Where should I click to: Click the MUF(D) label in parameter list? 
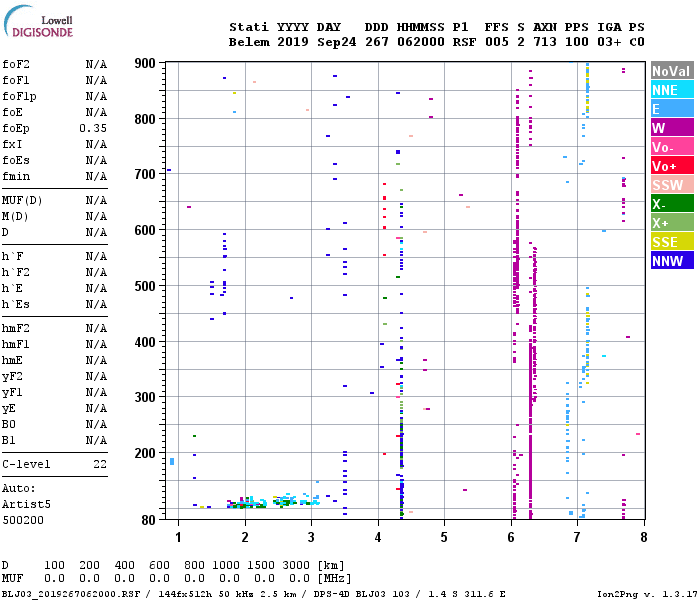pyautogui.click(x=22, y=200)
